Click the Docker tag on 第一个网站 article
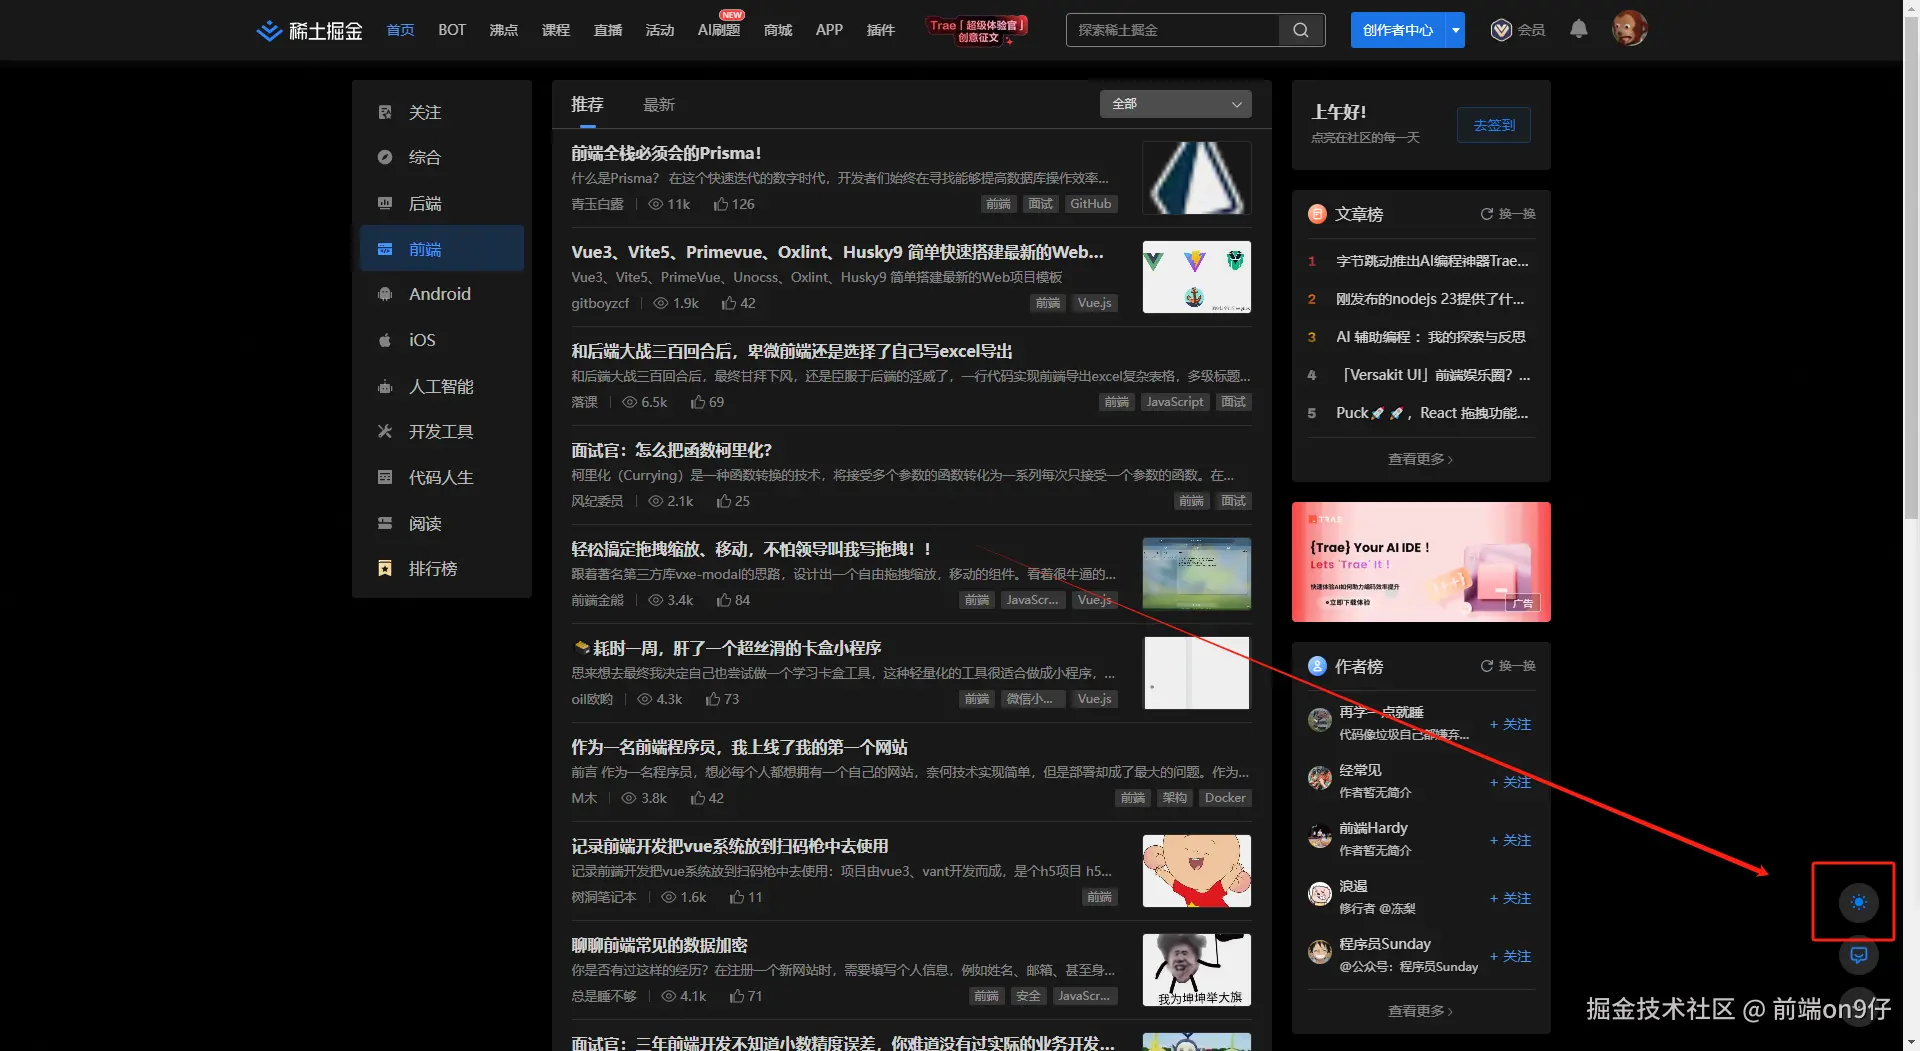This screenshot has width=1920, height=1051. click(x=1225, y=798)
